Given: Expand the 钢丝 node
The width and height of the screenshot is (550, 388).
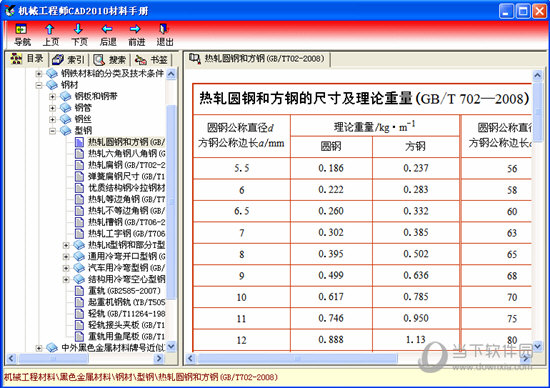Looking at the screenshot, I should [x=52, y=119].
